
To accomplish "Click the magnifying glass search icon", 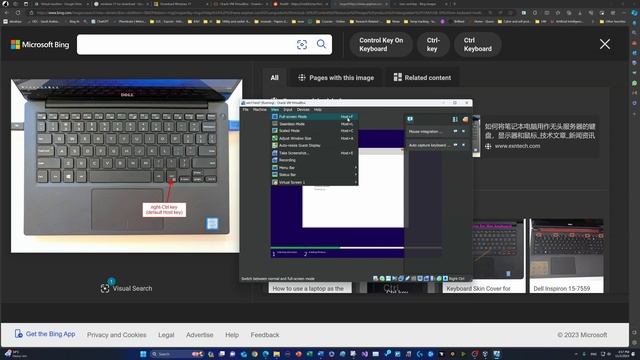I will point(322,44).
